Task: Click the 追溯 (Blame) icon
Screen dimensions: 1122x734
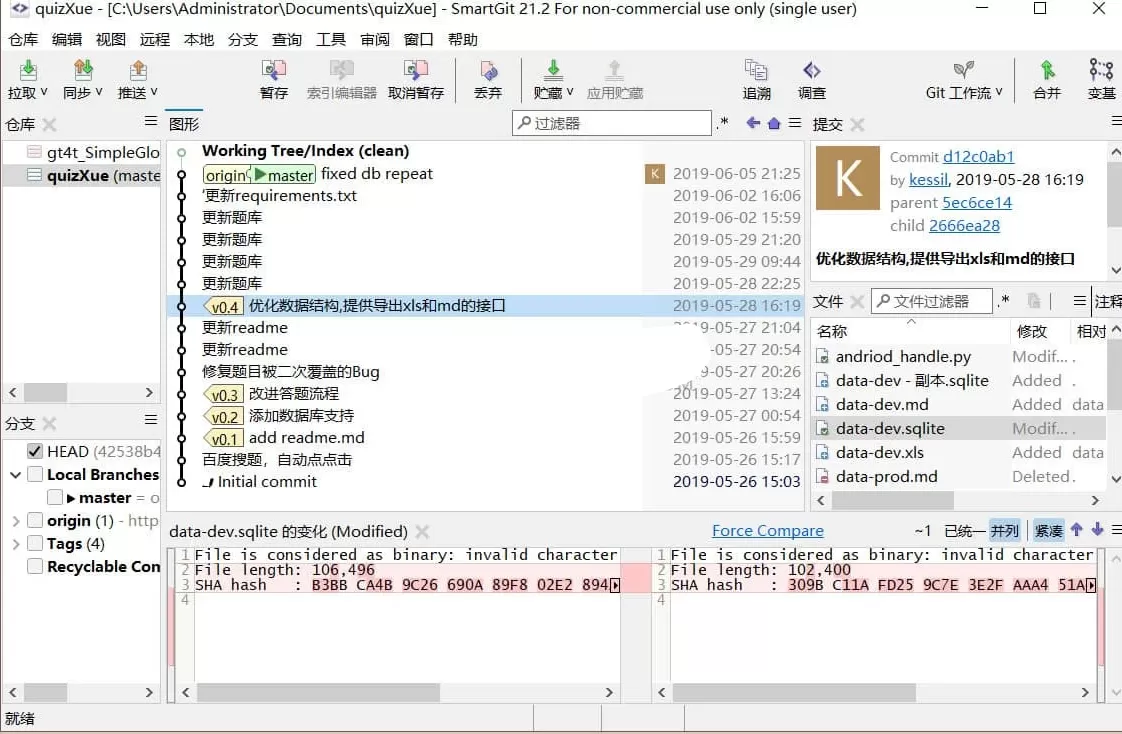Action: 757,80
